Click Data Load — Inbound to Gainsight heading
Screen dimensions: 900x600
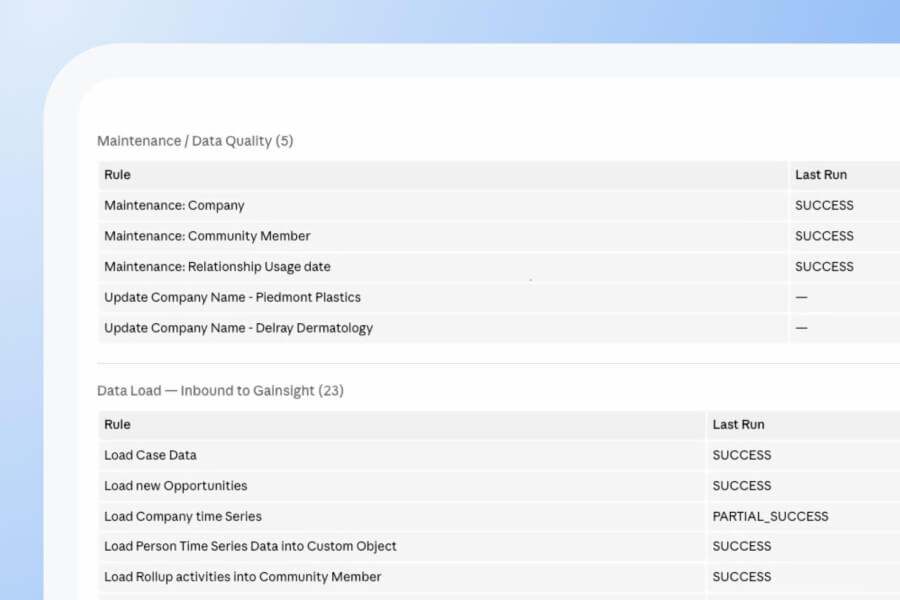pyautogui.click(x=220, y=390)
